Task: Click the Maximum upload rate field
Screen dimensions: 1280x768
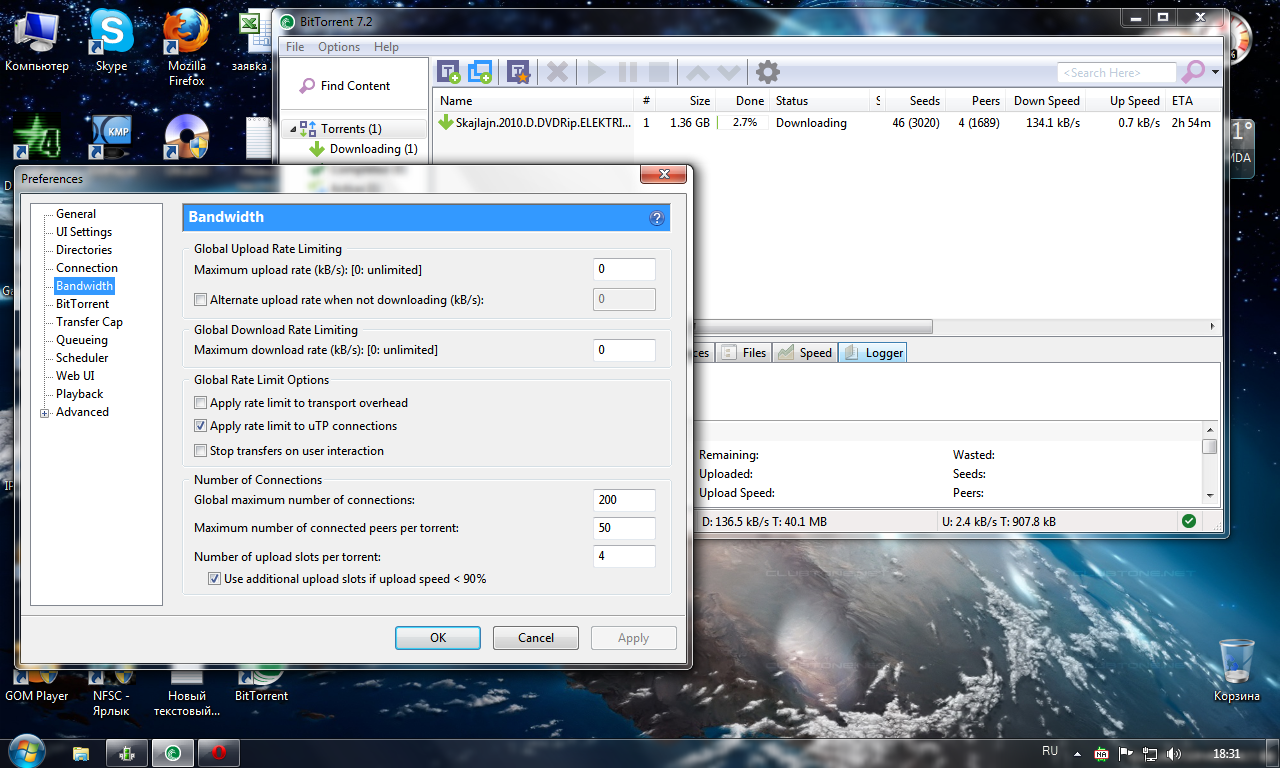Action: (624, 269)
